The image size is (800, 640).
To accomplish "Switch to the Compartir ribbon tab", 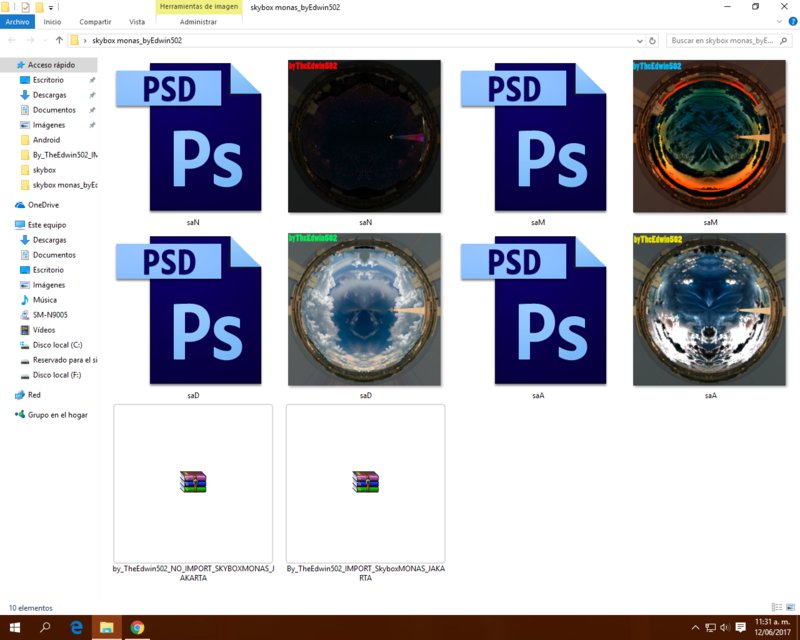I will 95,22.
